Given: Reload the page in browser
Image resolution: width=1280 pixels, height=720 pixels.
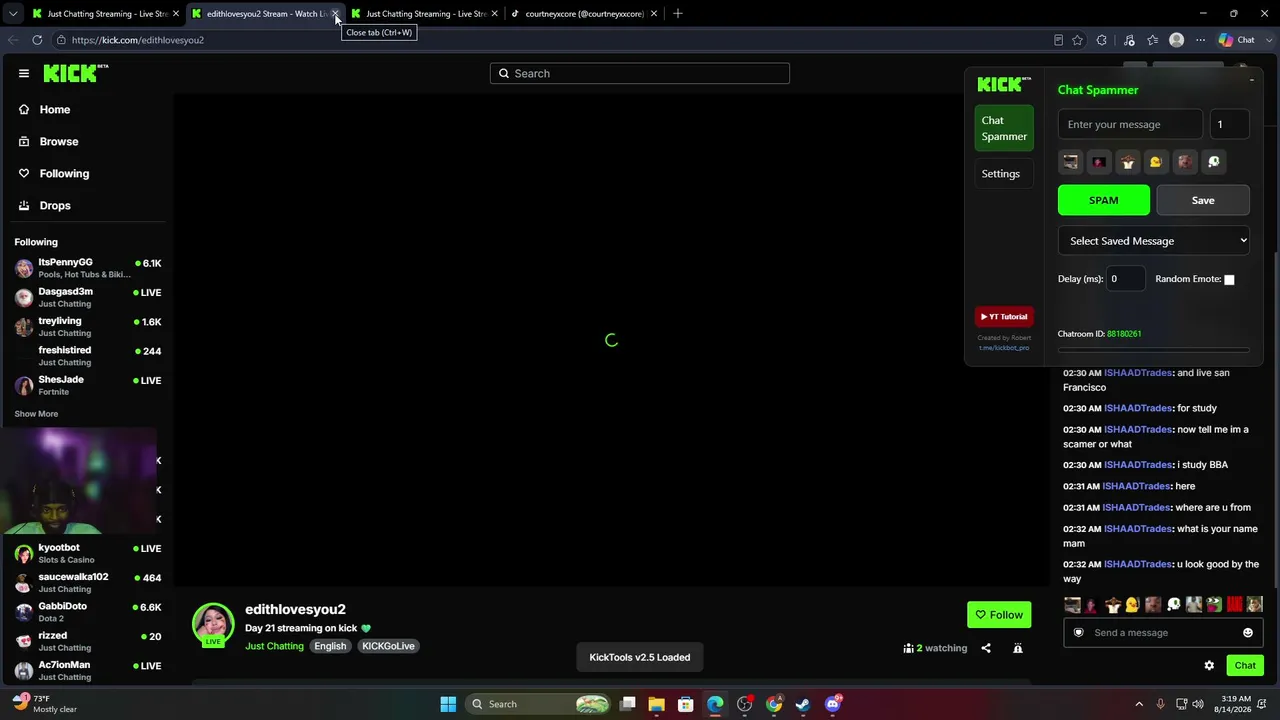Looking at the screenshot, I should [37, 40].
